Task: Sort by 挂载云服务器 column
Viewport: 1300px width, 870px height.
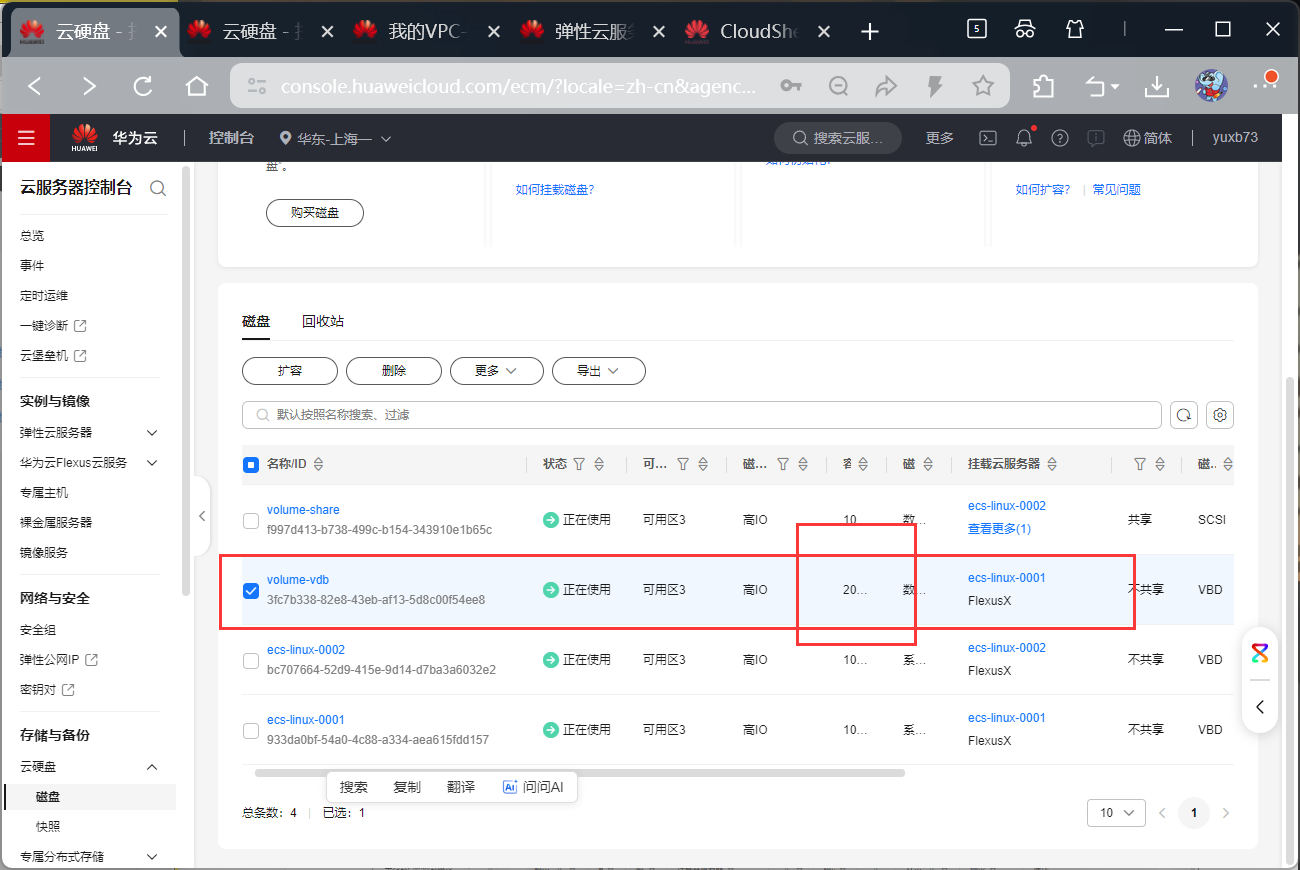Action: (x=1053, y=464)
